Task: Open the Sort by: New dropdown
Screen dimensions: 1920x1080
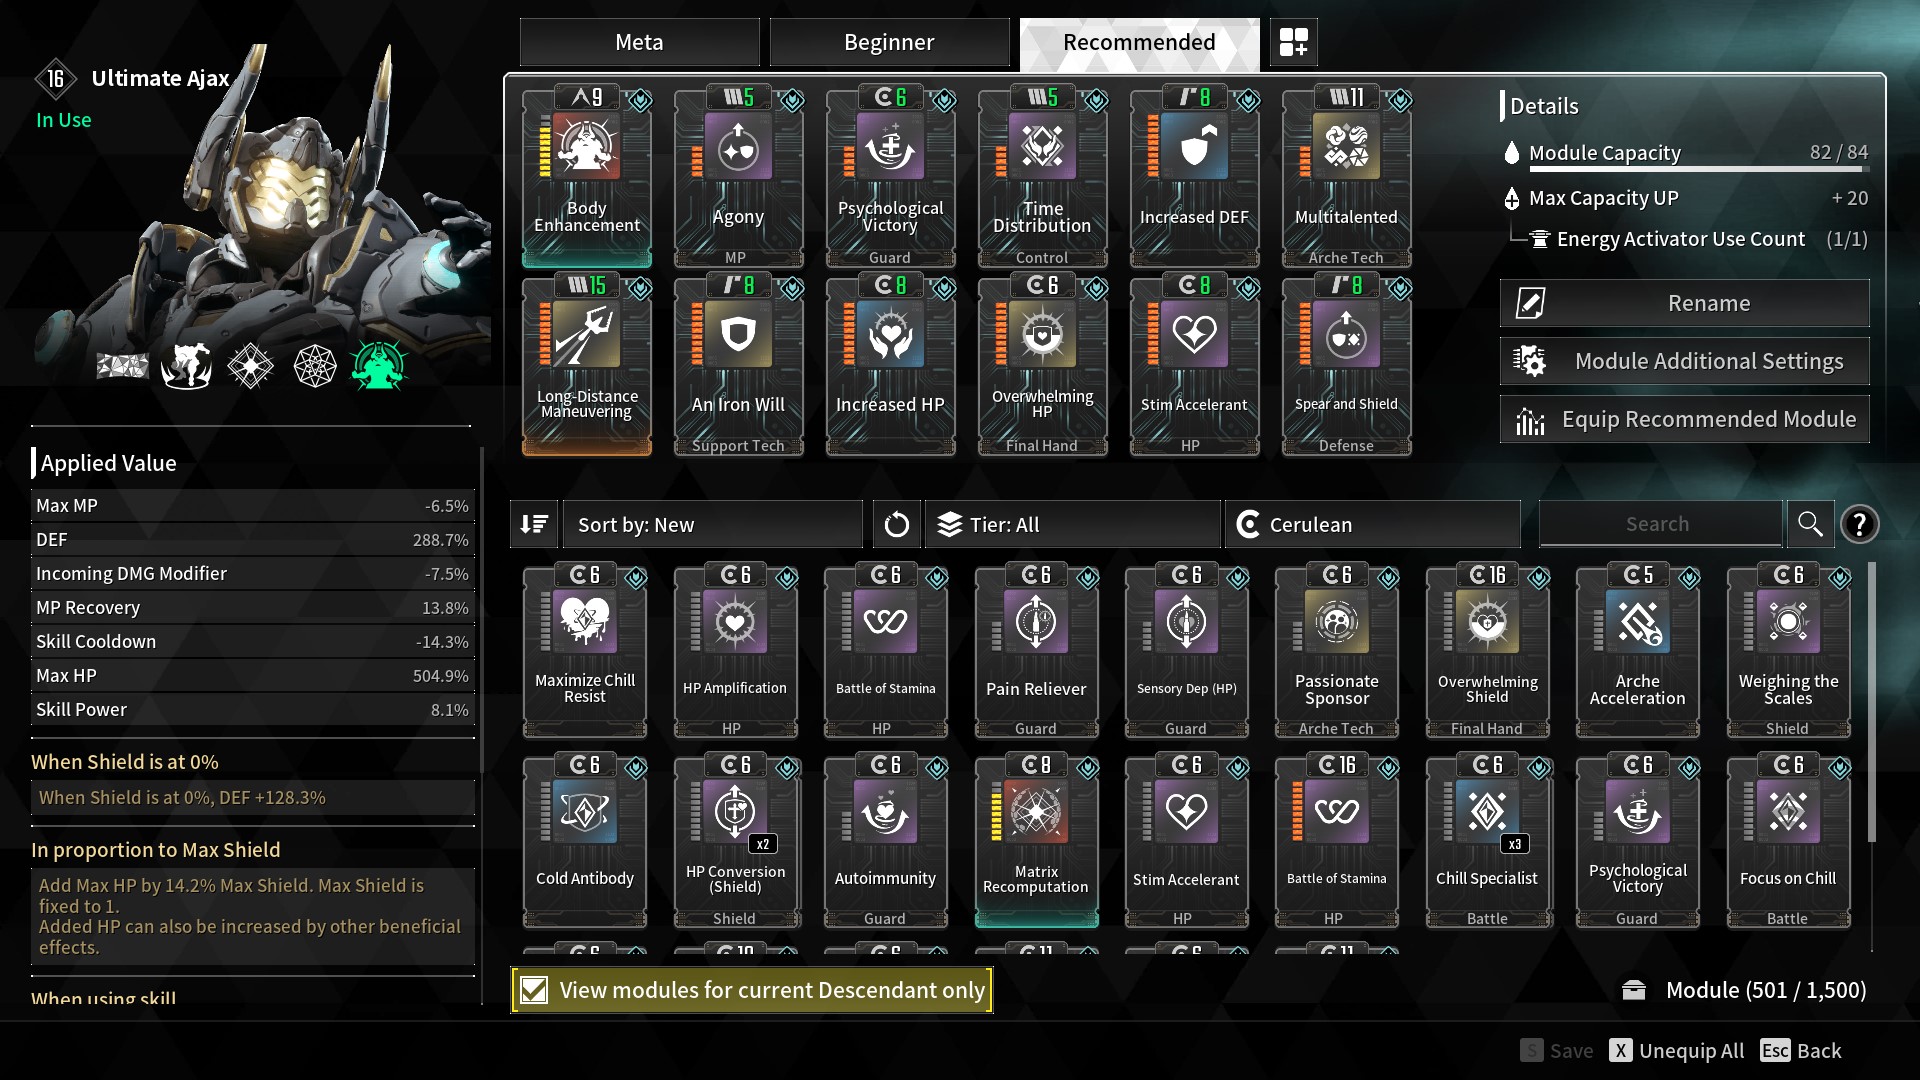Action: [712, 524]
